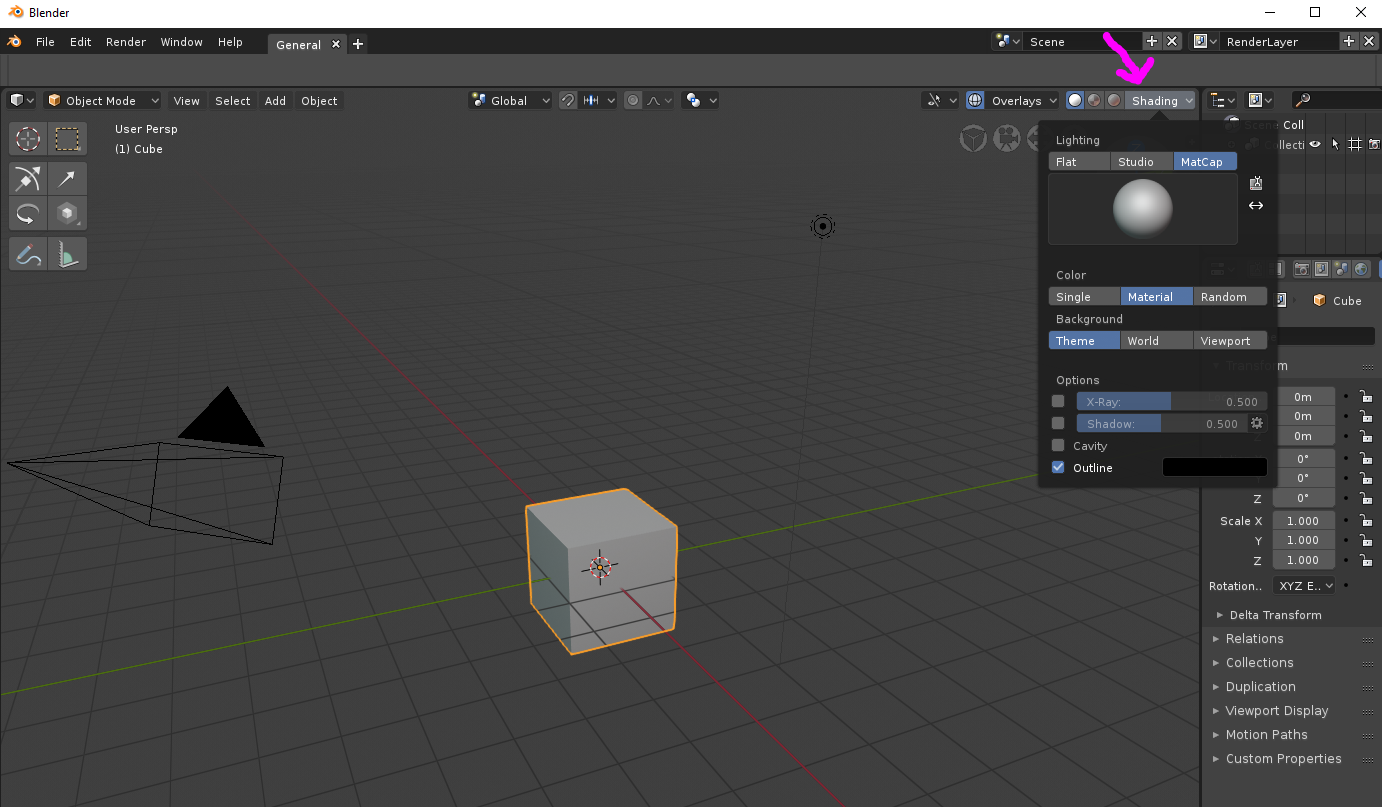This screenshot has width=1382, height=807.
Task: Open outliner display mode menu
Action: 1260,100
